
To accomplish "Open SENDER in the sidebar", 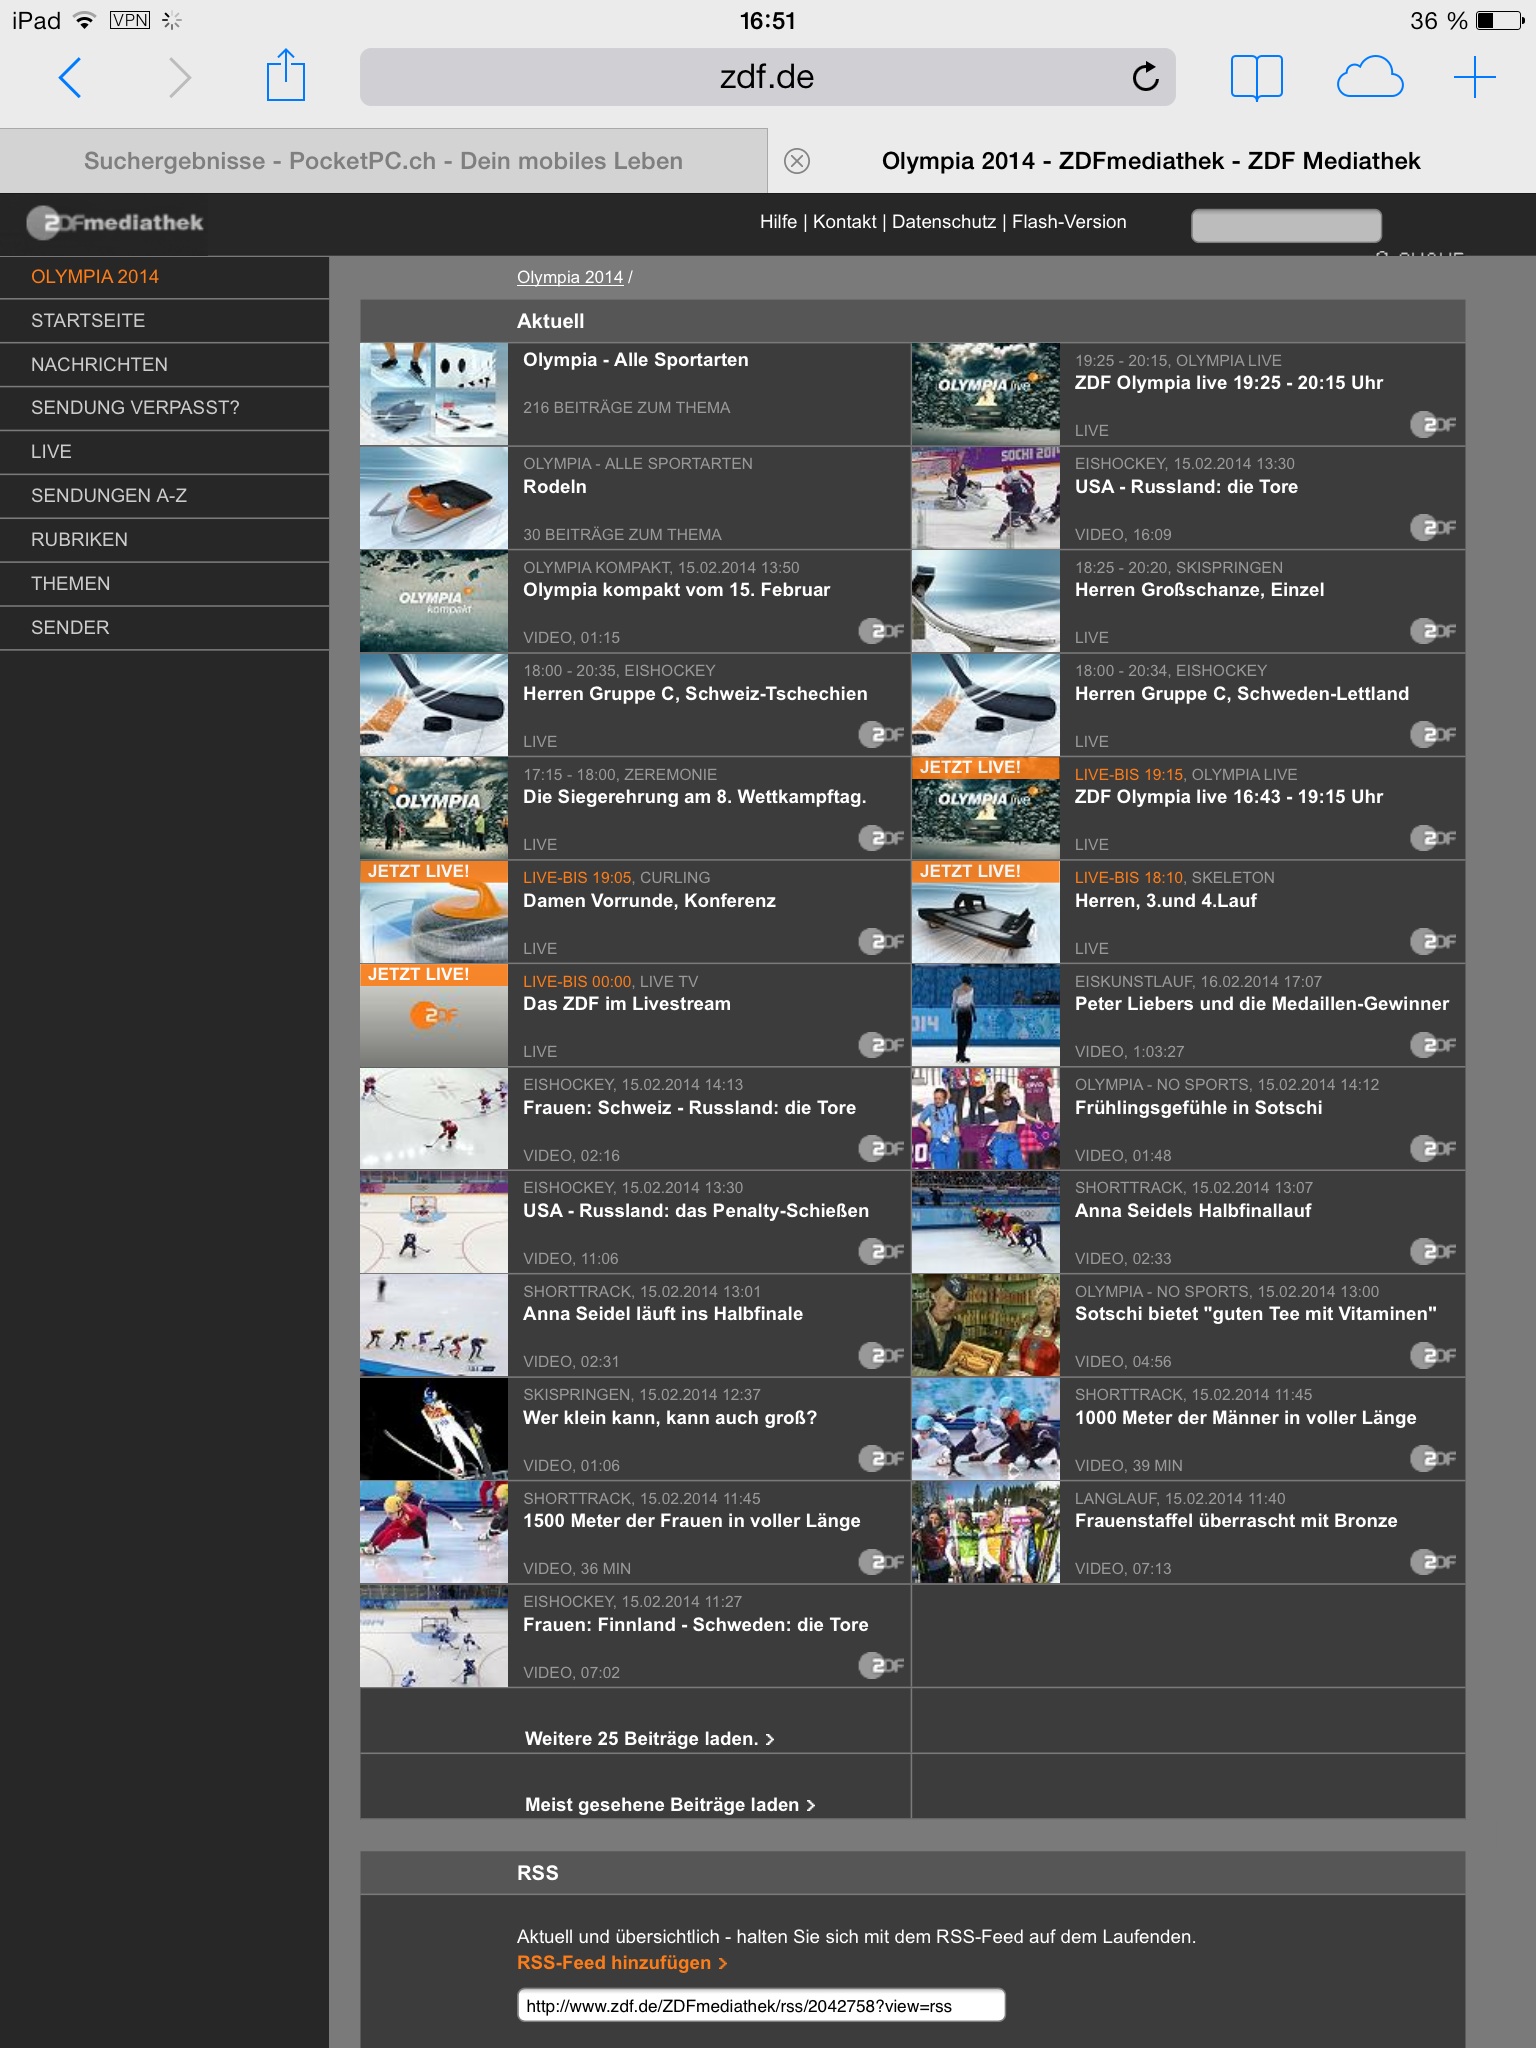I will (x=164, y=628).
